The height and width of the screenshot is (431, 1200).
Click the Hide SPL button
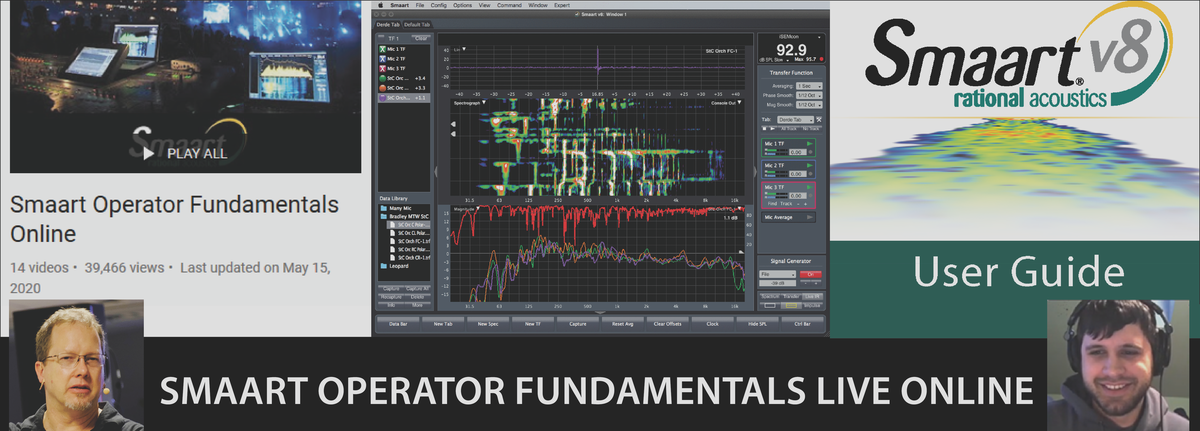[758, 324]
